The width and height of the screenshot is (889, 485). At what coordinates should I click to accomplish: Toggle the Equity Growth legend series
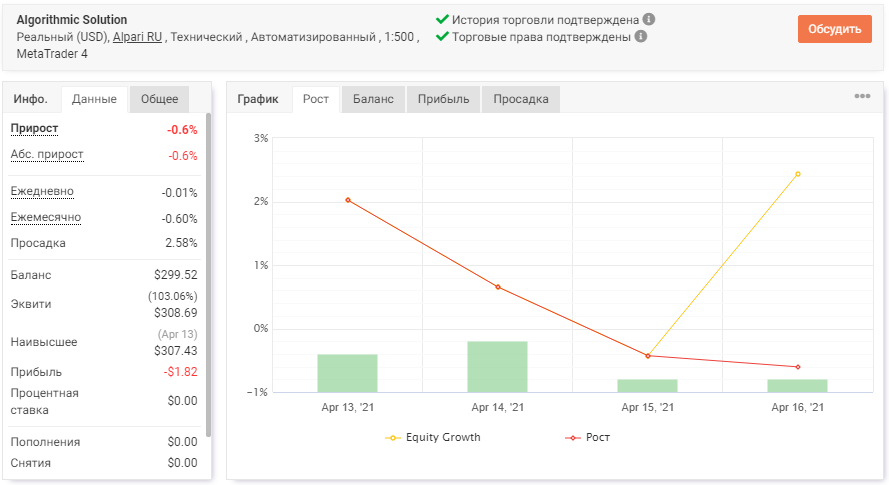coord(433,437)
